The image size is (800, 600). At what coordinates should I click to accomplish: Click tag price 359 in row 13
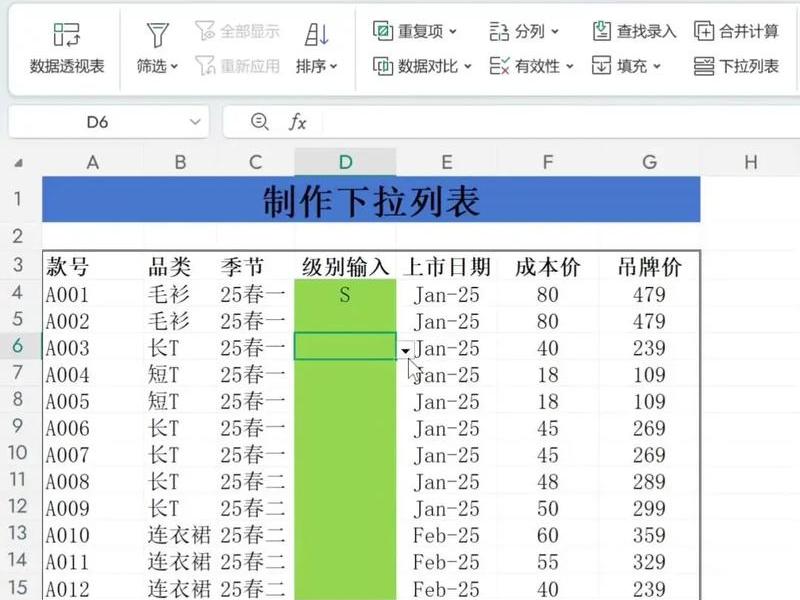pyautogui.click(x=649, y=535)
